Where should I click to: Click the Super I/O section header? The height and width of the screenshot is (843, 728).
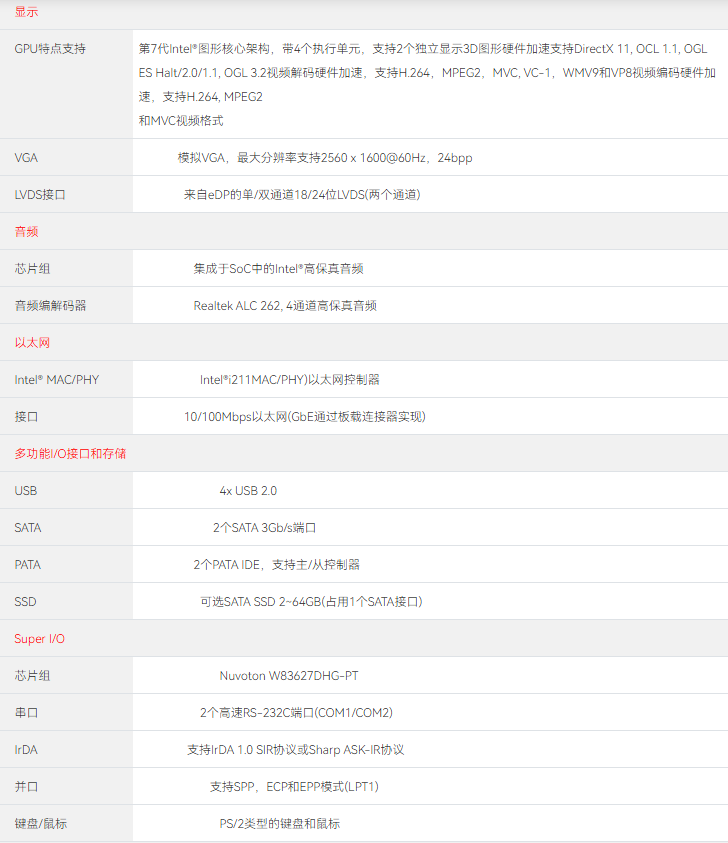click(x=39, y=639)
